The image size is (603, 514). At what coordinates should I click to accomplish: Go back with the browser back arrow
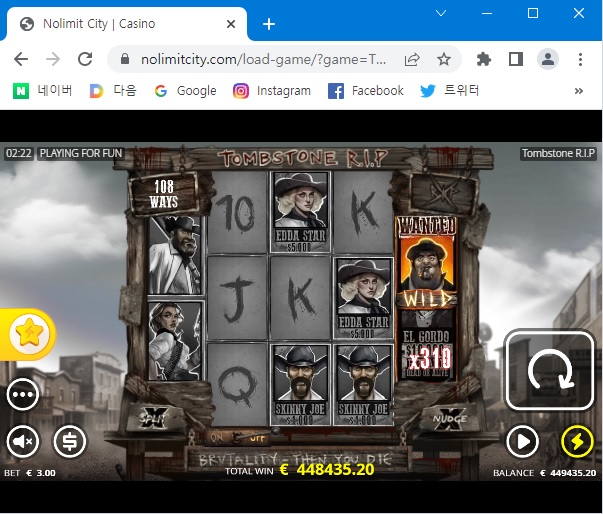click(x=21, y=59)
